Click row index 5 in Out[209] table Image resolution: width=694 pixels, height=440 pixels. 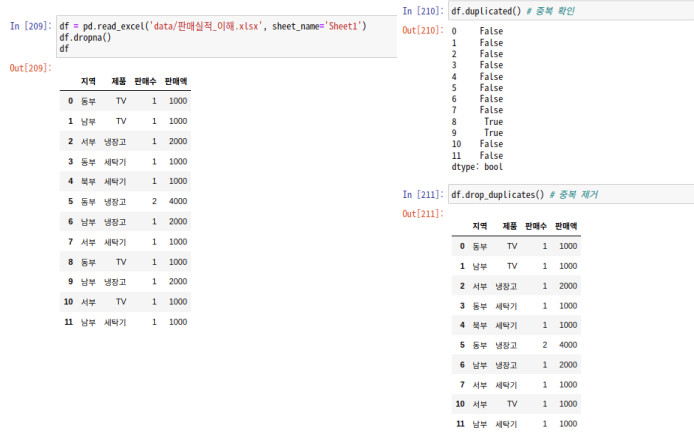coord(70,201)
